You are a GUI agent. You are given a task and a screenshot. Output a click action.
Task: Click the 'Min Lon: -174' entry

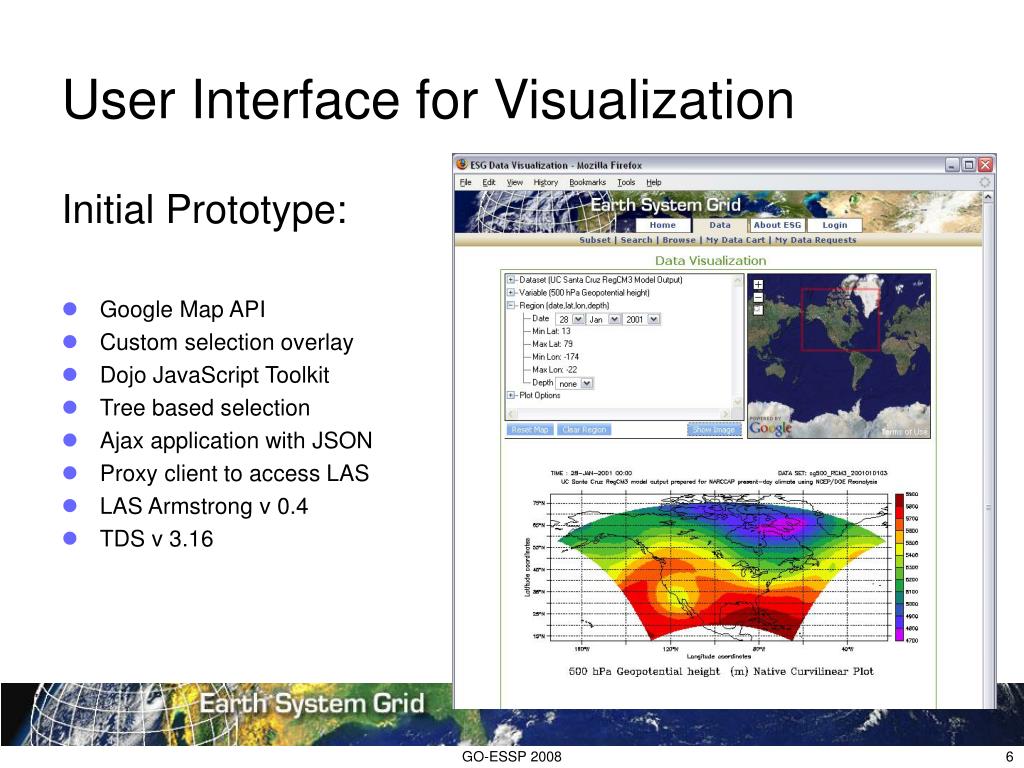(555, 357)
